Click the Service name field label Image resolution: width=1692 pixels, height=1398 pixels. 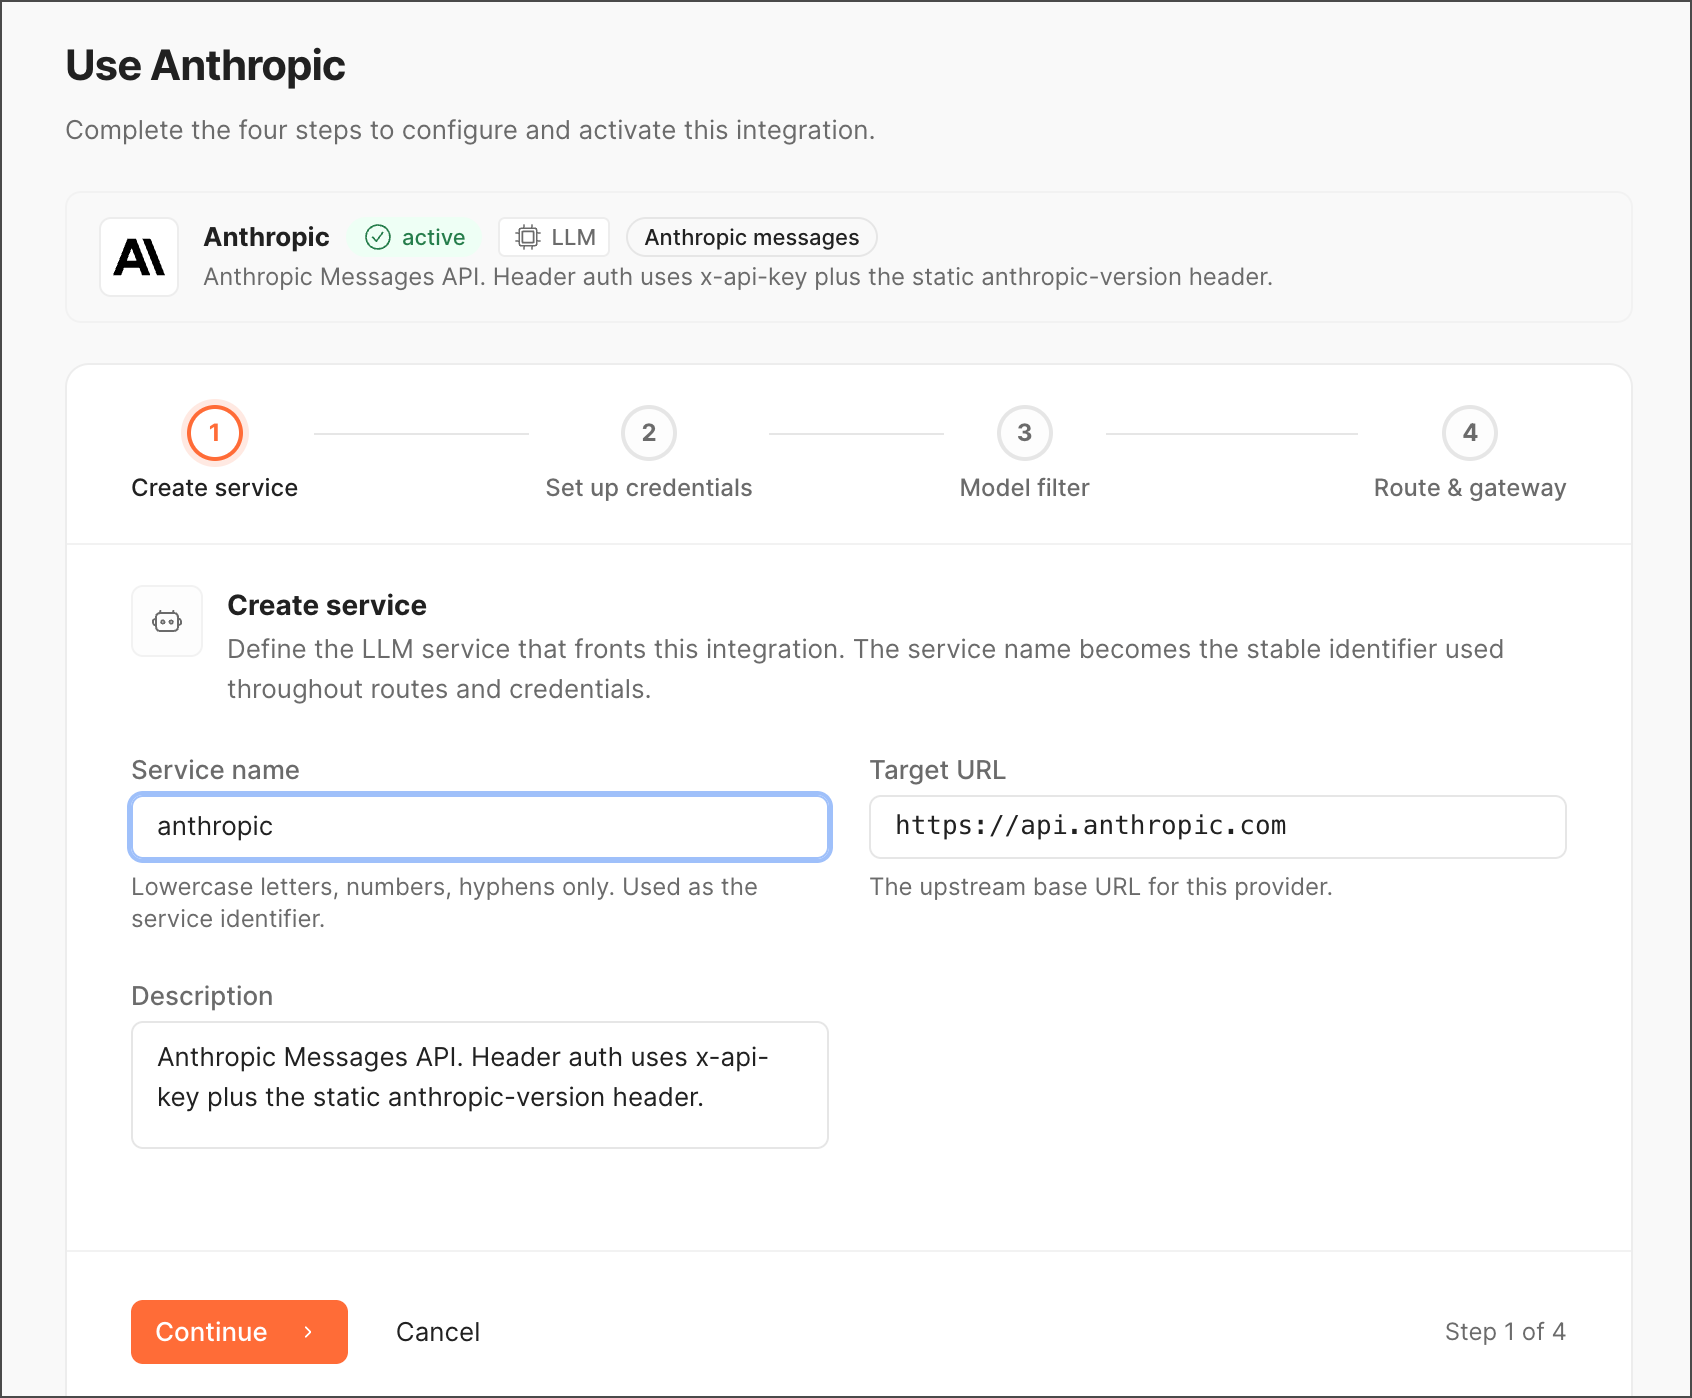point(215,770)
